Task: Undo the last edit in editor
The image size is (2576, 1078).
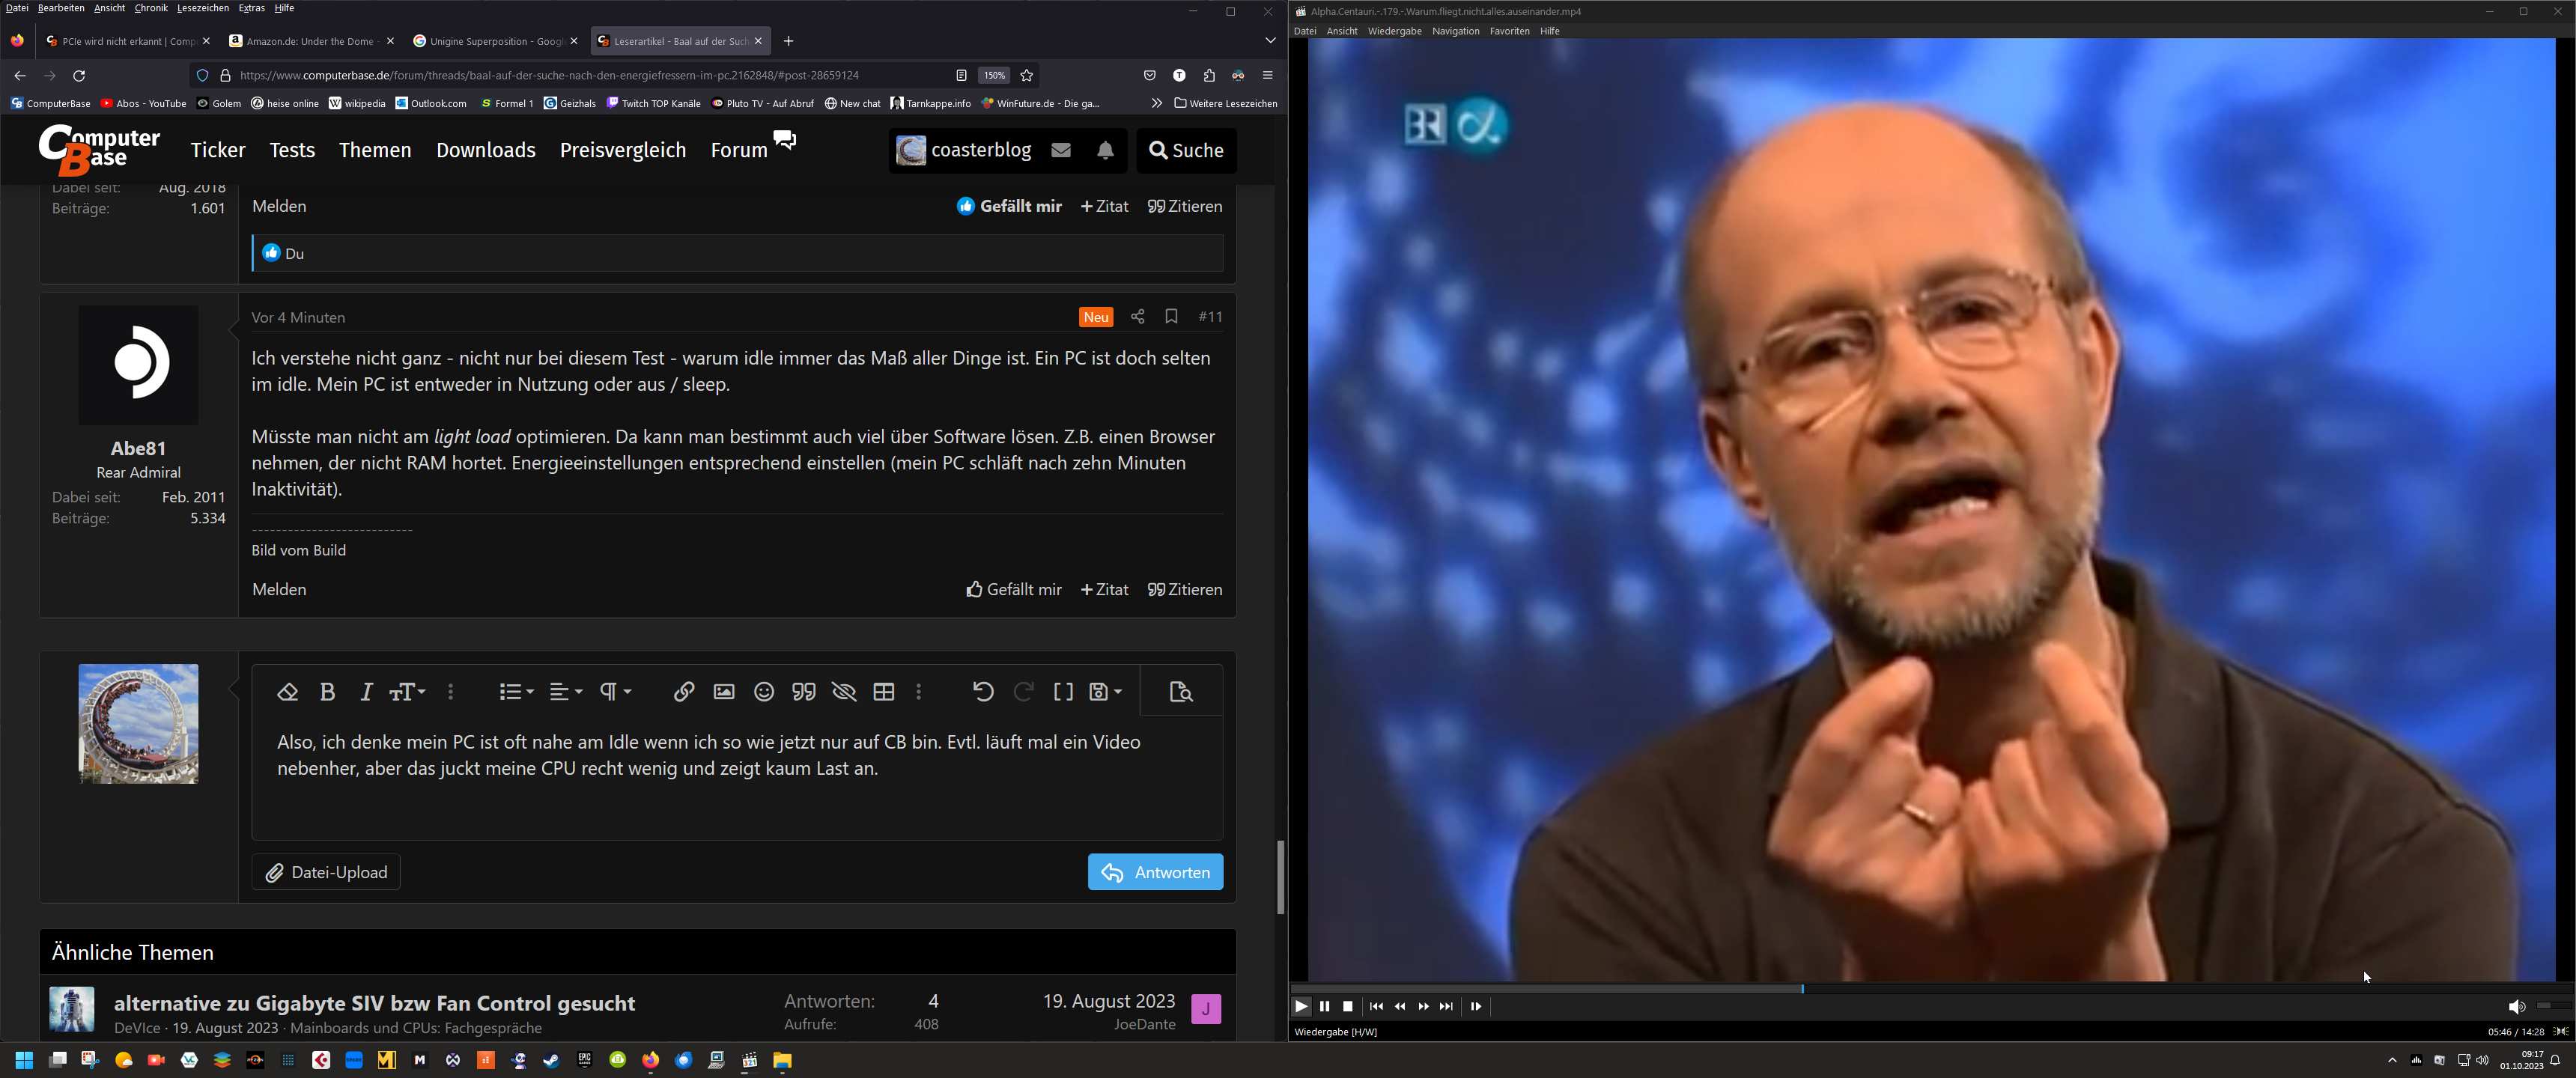Action: (x=983, y=692)
